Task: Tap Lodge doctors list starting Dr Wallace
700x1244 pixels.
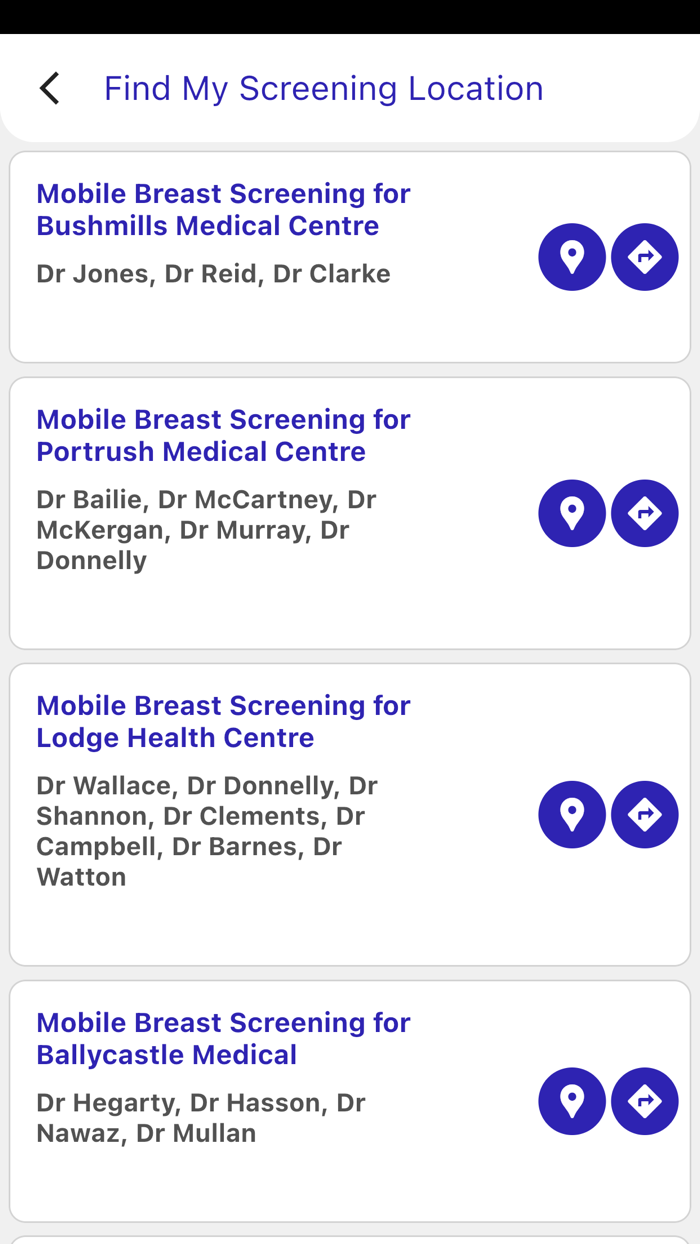Action: tap(206, 831)
